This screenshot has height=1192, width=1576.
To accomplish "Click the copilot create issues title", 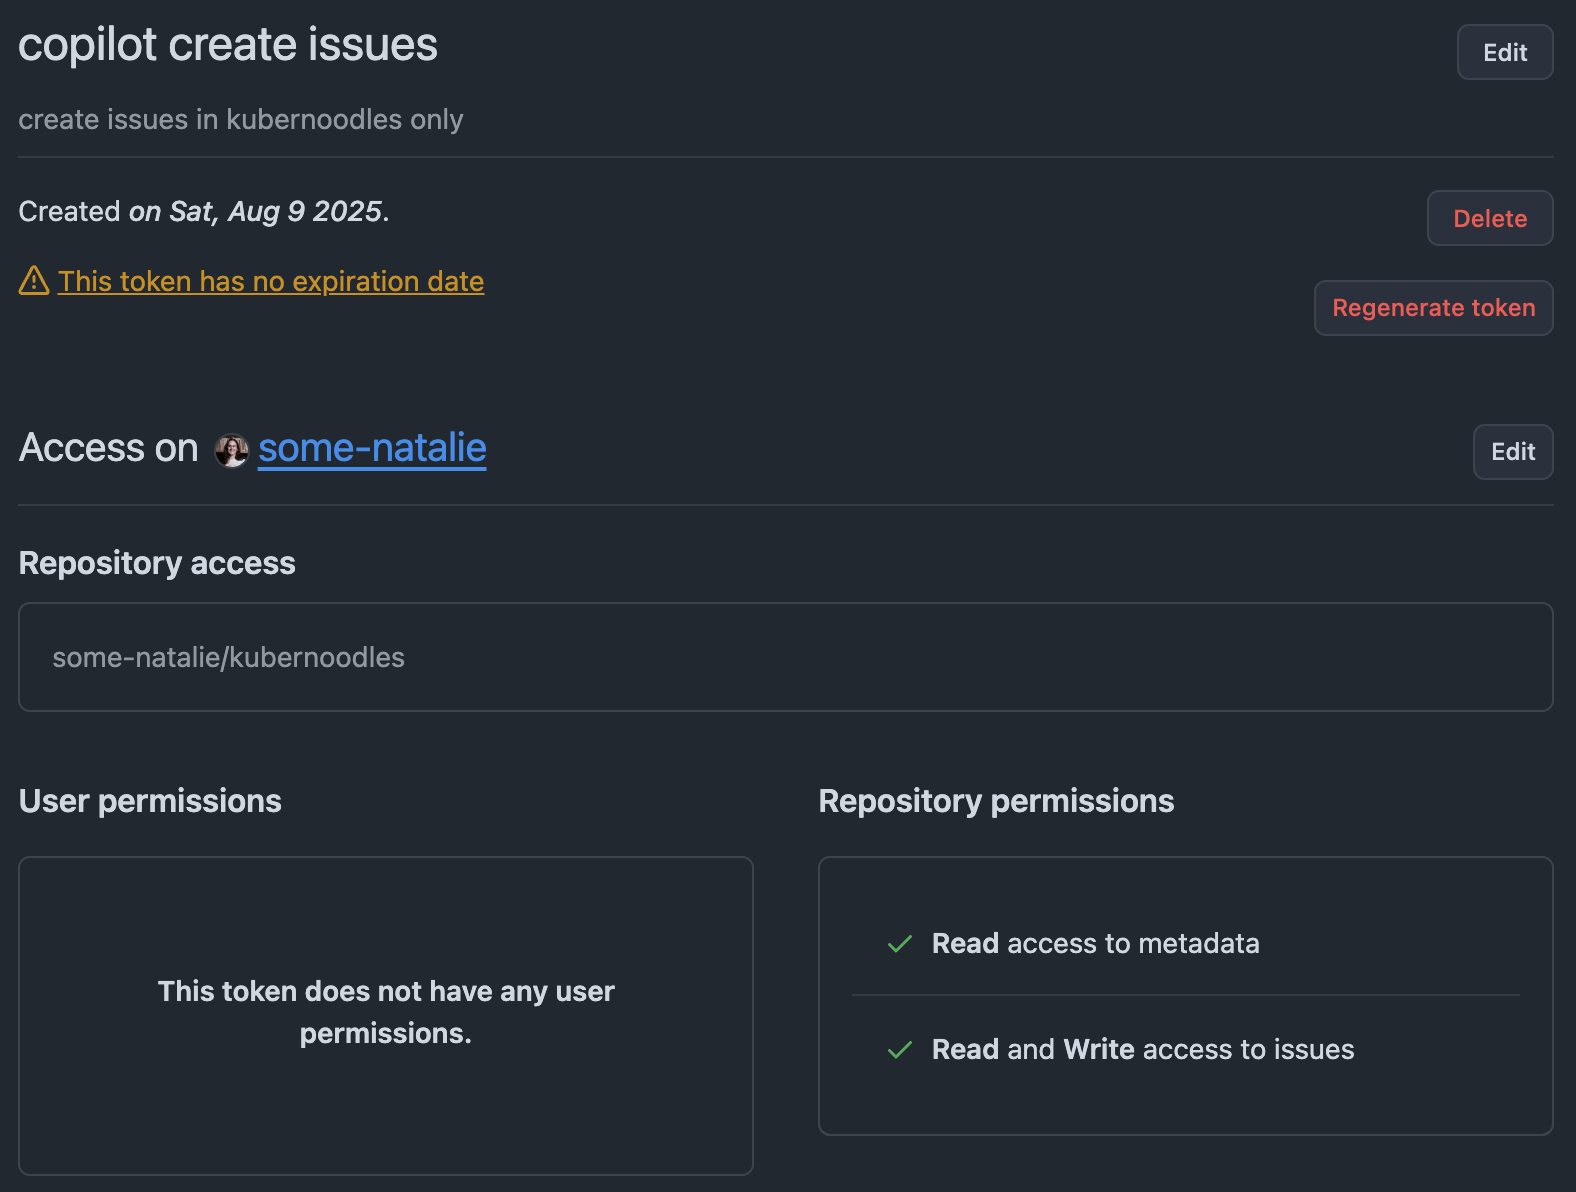I will 228,45.
